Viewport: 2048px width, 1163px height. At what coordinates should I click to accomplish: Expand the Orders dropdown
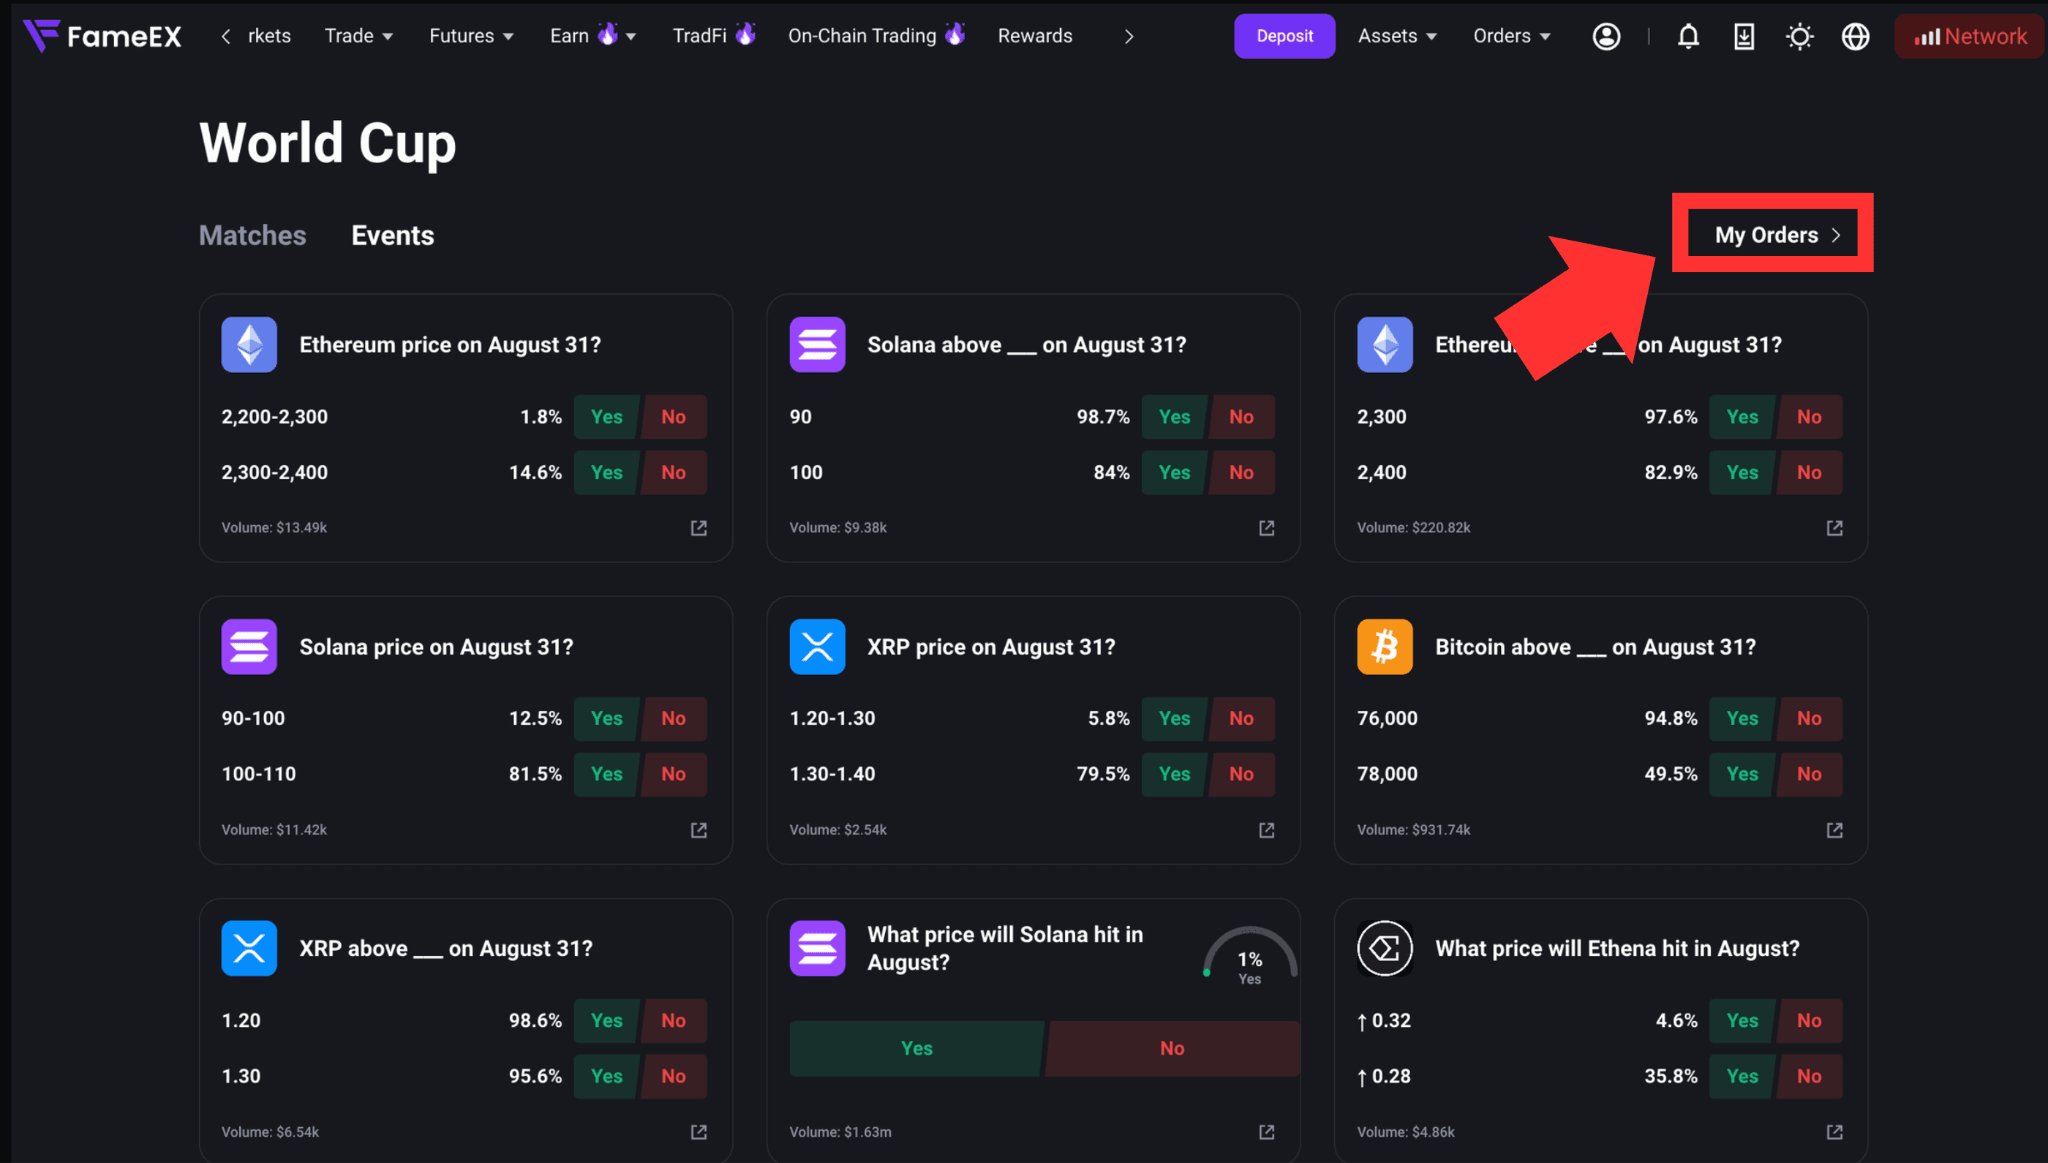click(1512, 36)
